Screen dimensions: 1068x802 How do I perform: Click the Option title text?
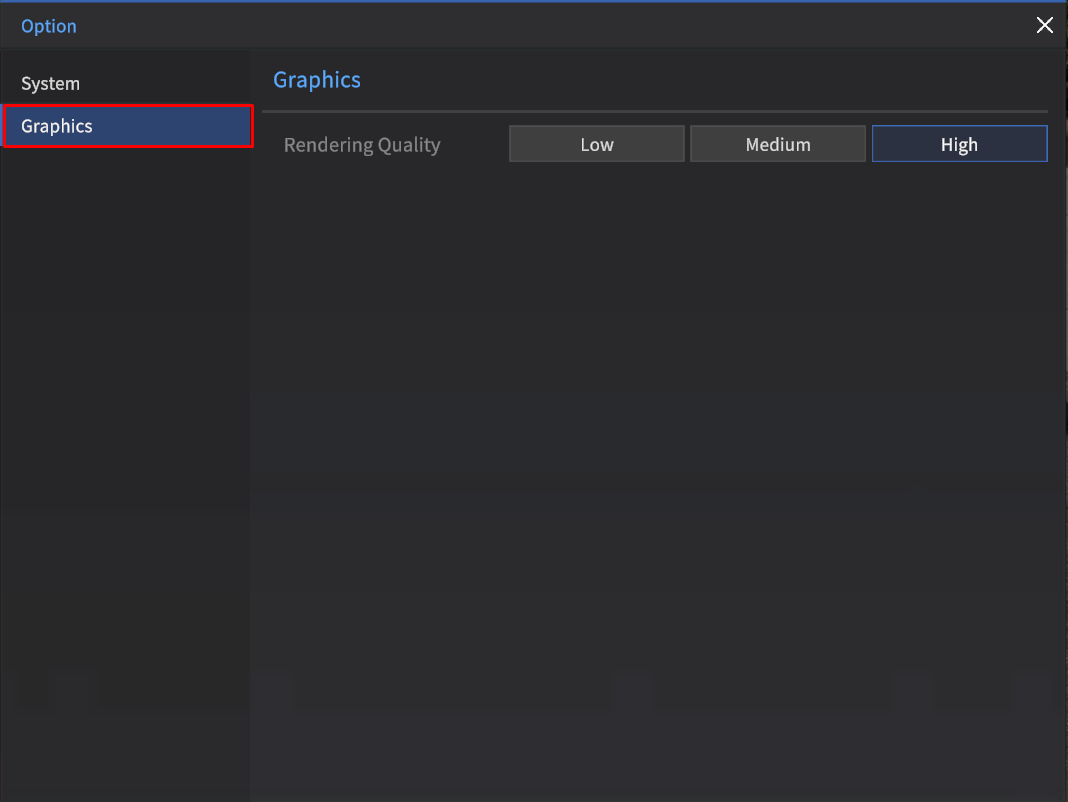click(x=49, y=26)
